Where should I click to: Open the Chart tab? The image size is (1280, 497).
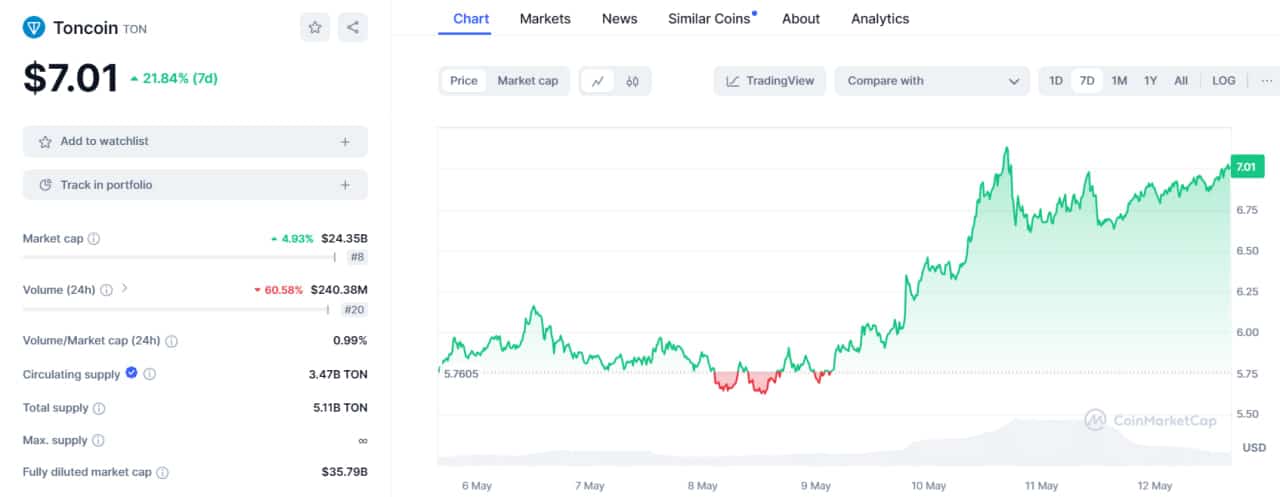click(471, 19)
